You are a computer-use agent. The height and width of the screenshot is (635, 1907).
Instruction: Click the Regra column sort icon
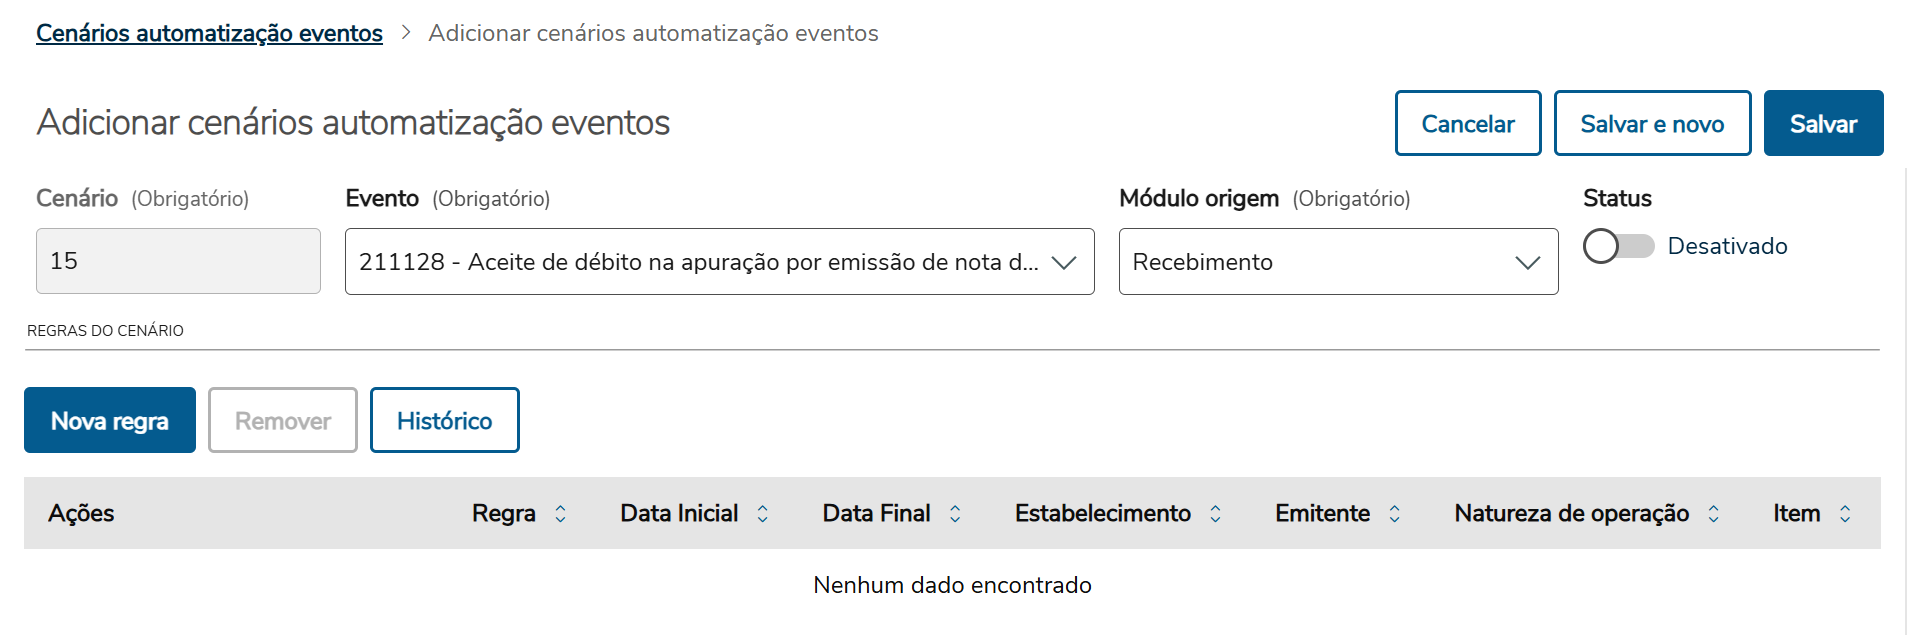tap(560, 514)
